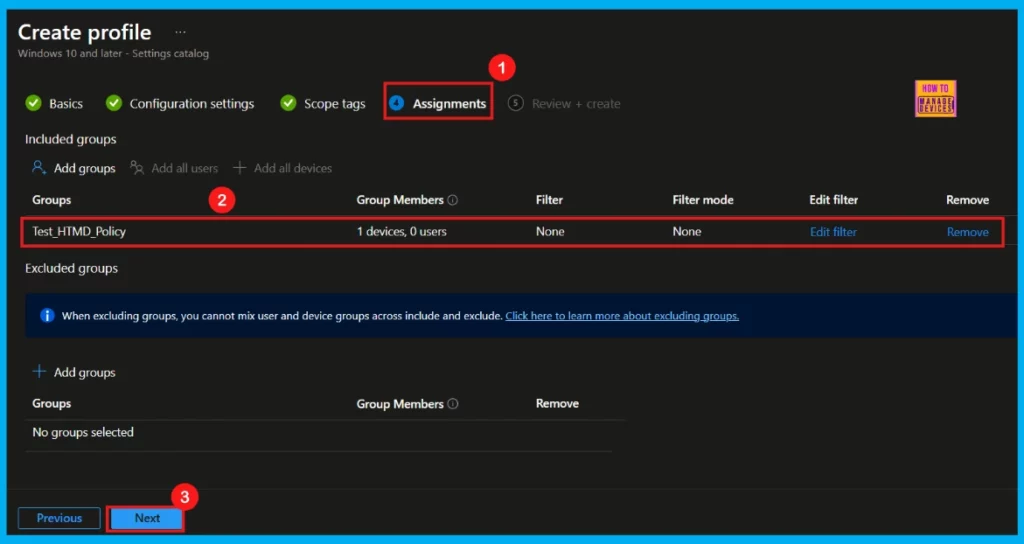
Task: Click the Previous button
Action: click(59, 518)
